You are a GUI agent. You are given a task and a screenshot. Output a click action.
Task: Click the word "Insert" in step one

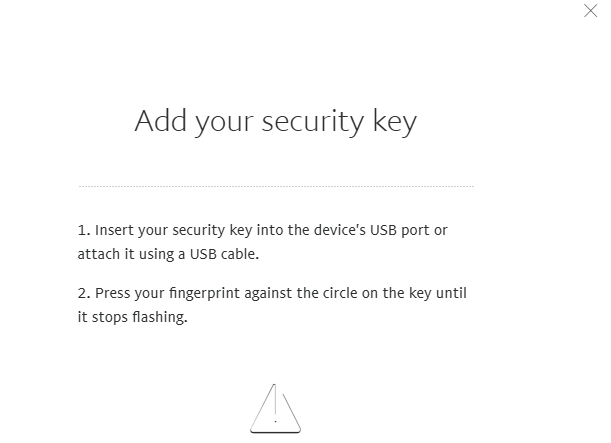pyautogui.click(x=115, y=230)
